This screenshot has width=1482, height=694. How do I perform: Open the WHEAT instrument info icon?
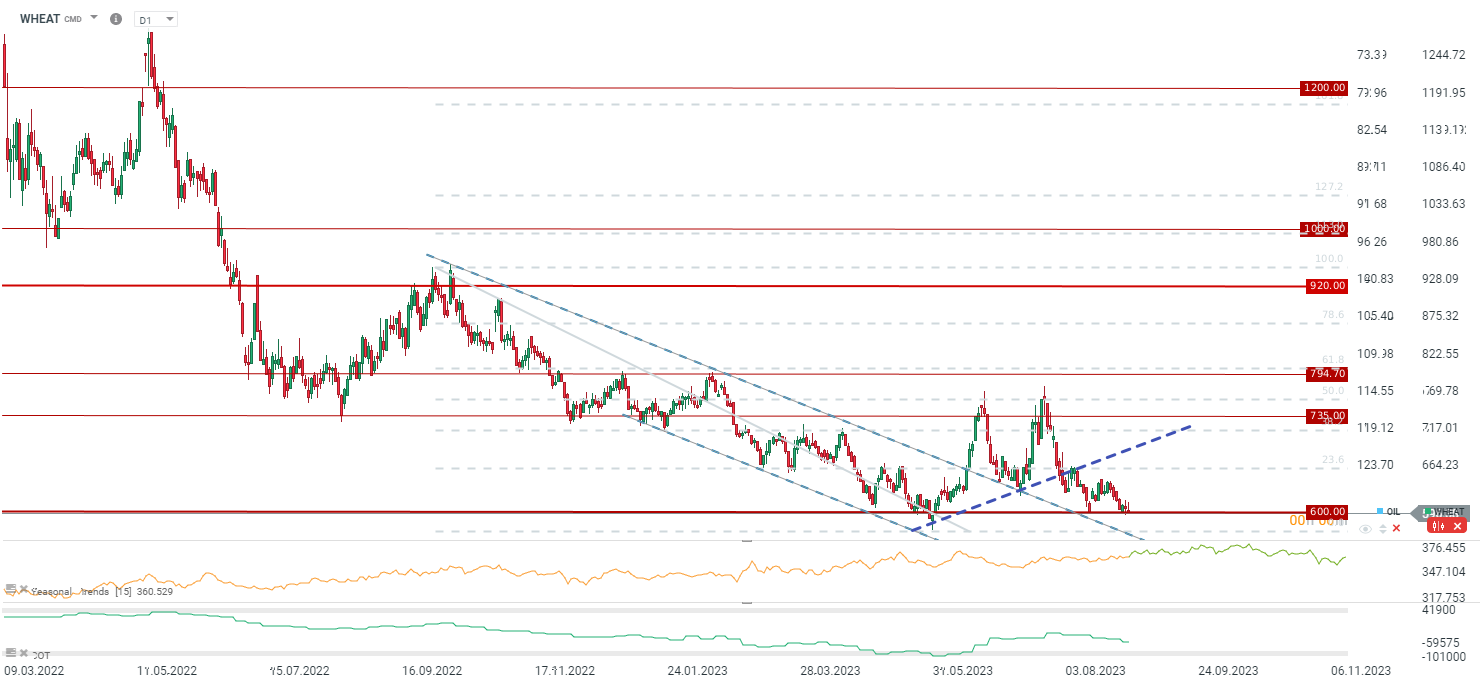point(116,19)
